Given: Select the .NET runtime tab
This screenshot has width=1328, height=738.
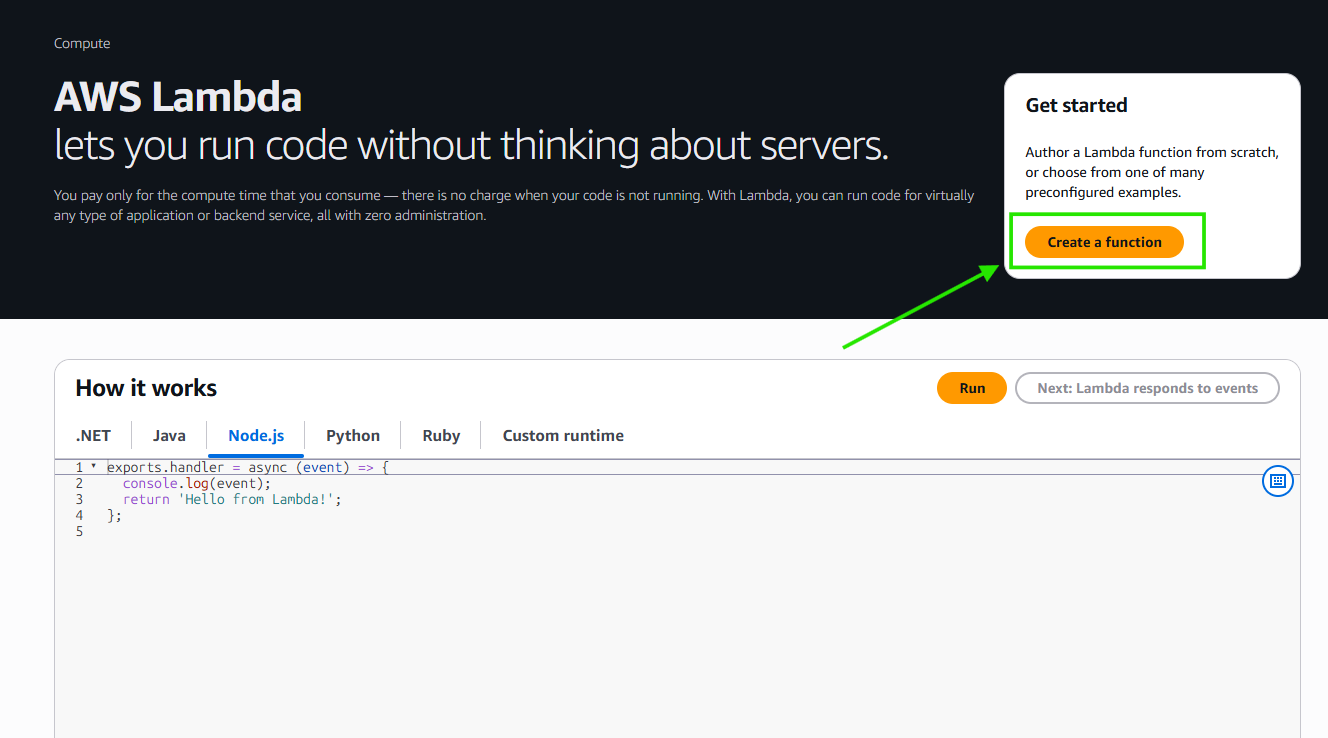Looking at the screenshot, I should [93, 435].
